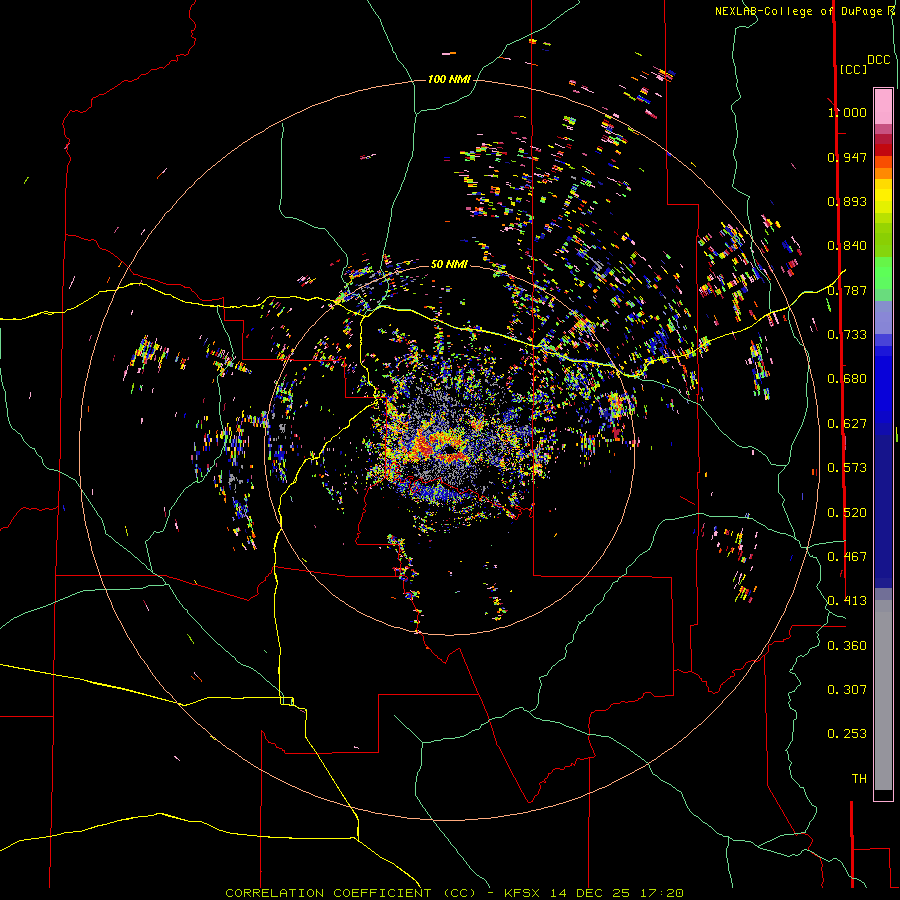The image size is (900, 900).
Task: Select the 0.307 scale value
Action: pyautogui.click(x=847, y=690)
